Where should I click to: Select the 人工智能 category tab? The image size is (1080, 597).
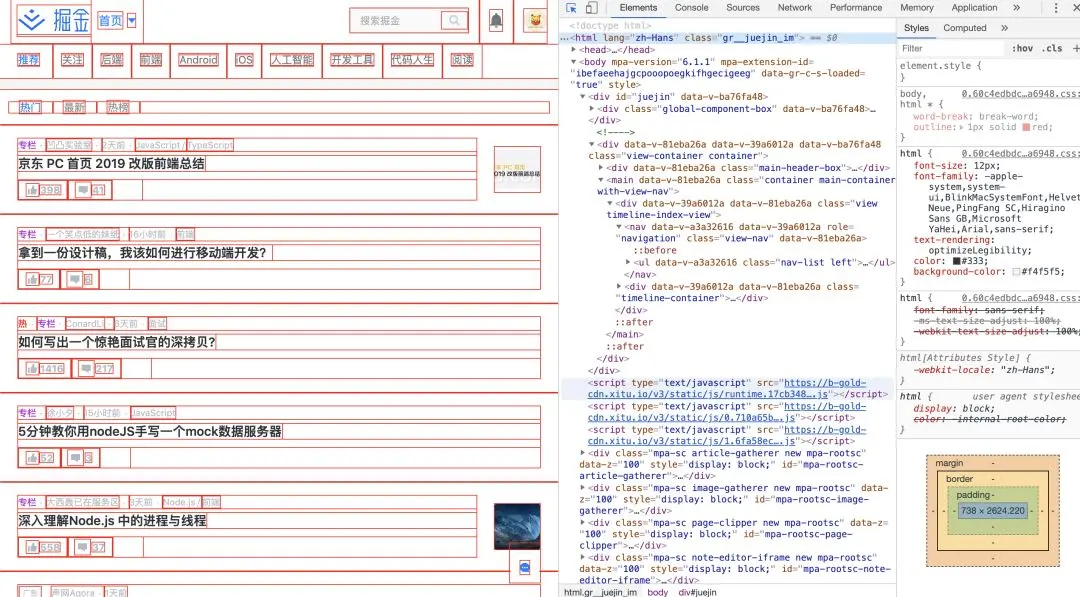[x=292, y=60]
